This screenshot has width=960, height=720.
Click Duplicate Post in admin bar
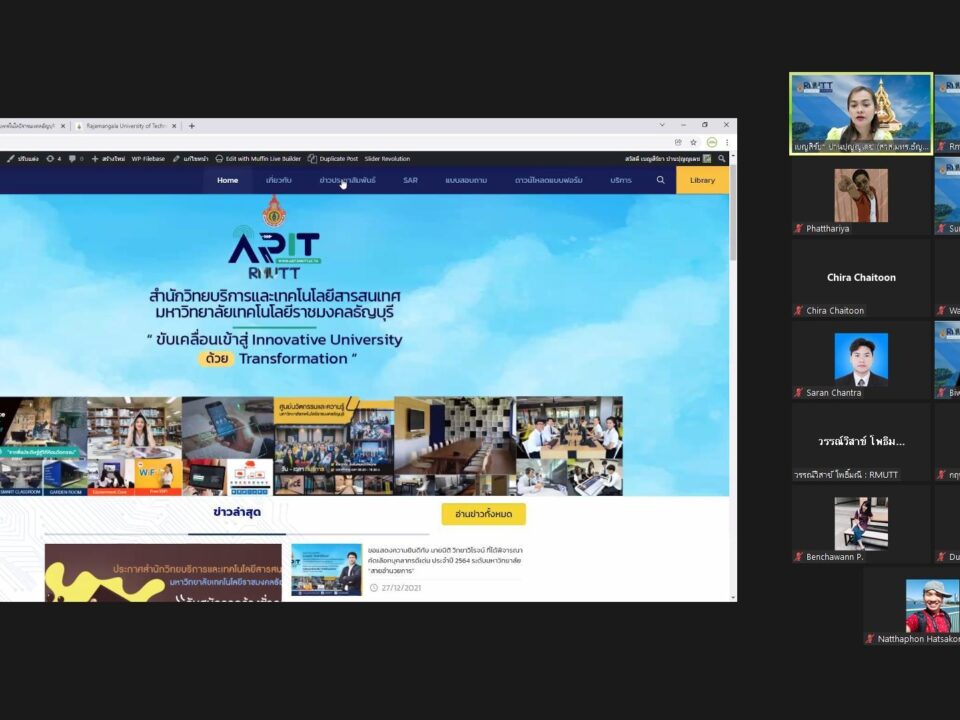[x=333, y=159]
